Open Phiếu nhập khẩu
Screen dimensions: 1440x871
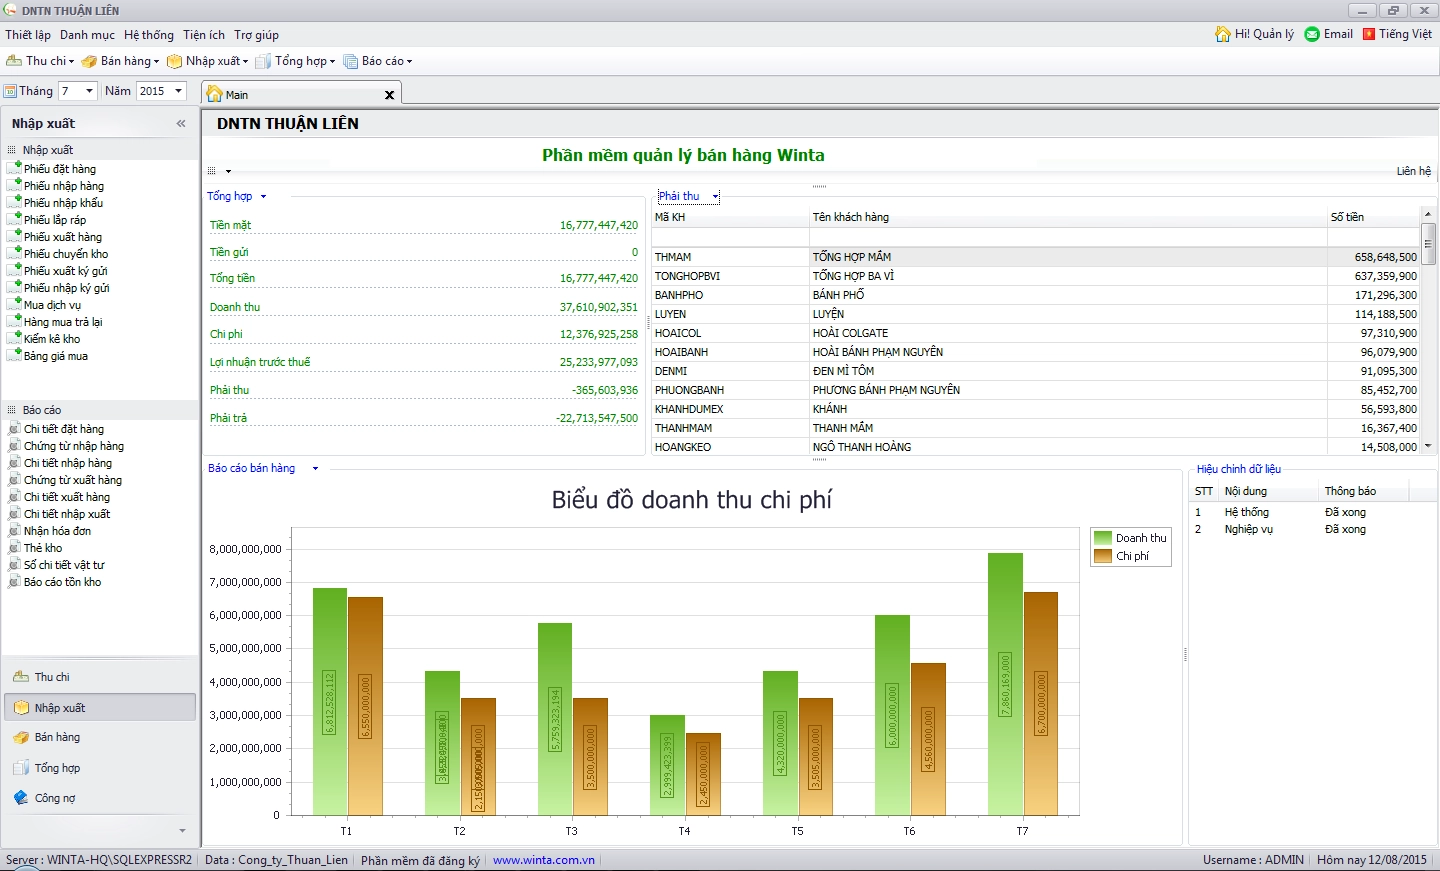point(63,203)
